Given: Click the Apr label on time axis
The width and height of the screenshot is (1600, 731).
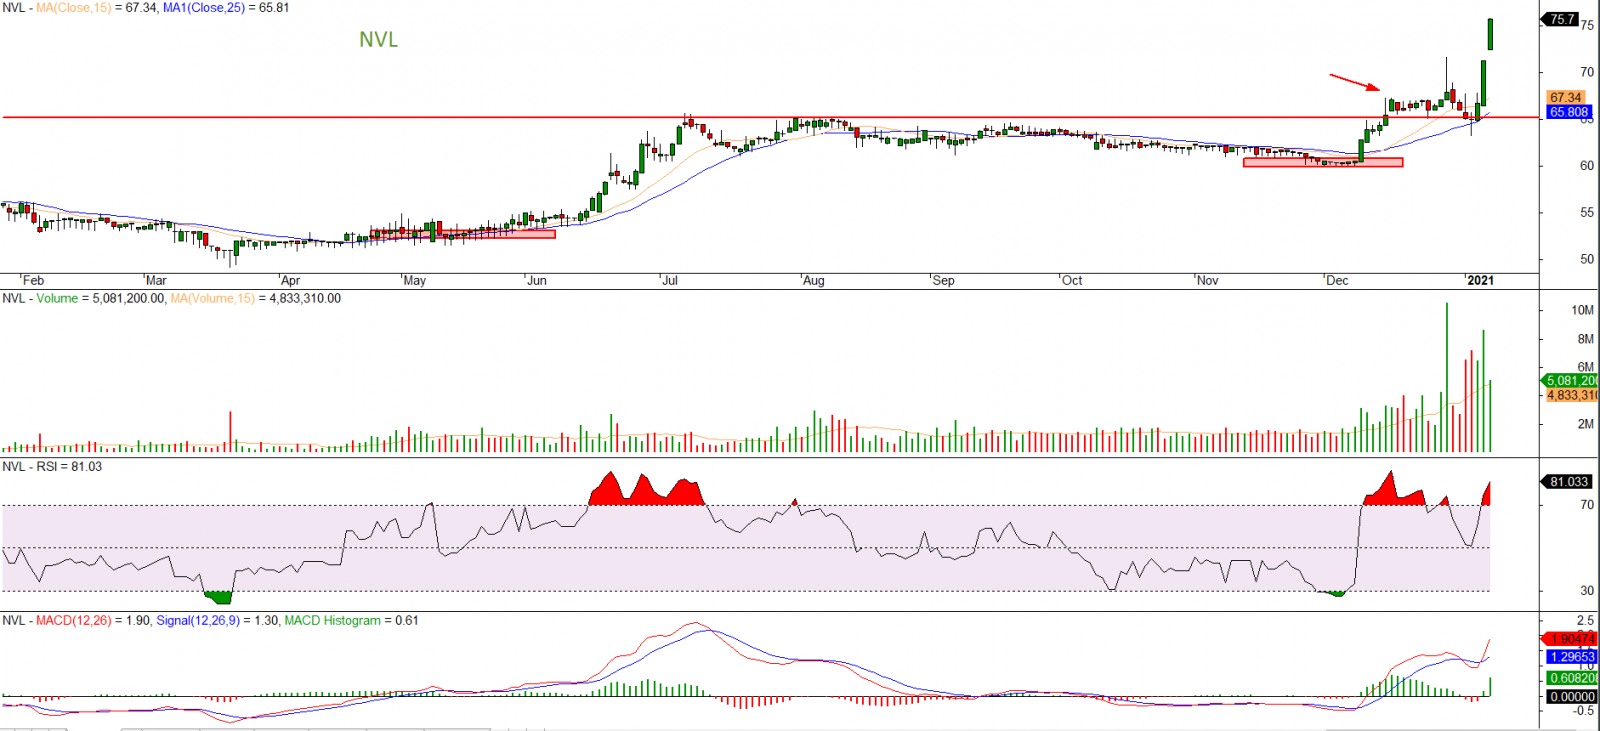Looking at the screenshot, I should click(290, 281).
